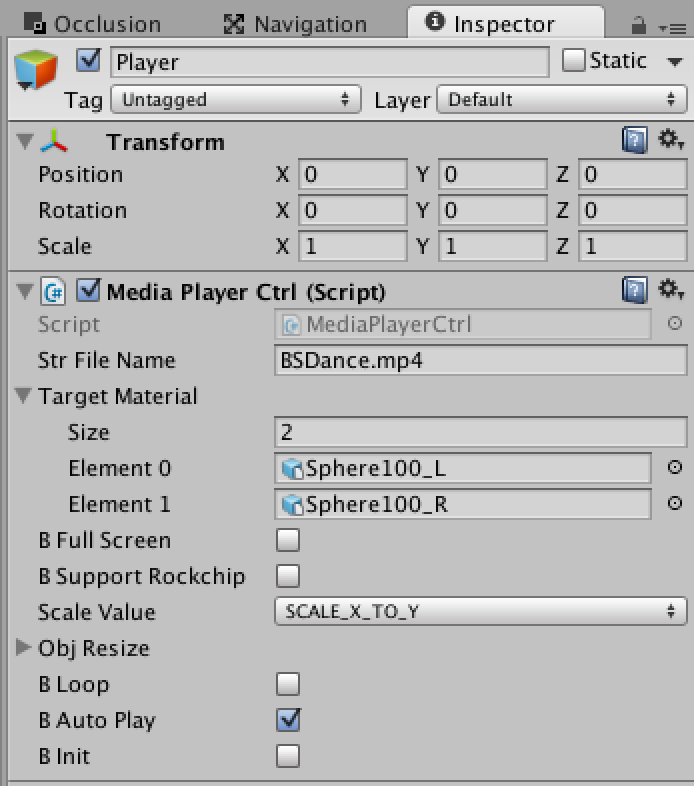Uncheck B Auto Play checkbox

[x=288, y=720]
